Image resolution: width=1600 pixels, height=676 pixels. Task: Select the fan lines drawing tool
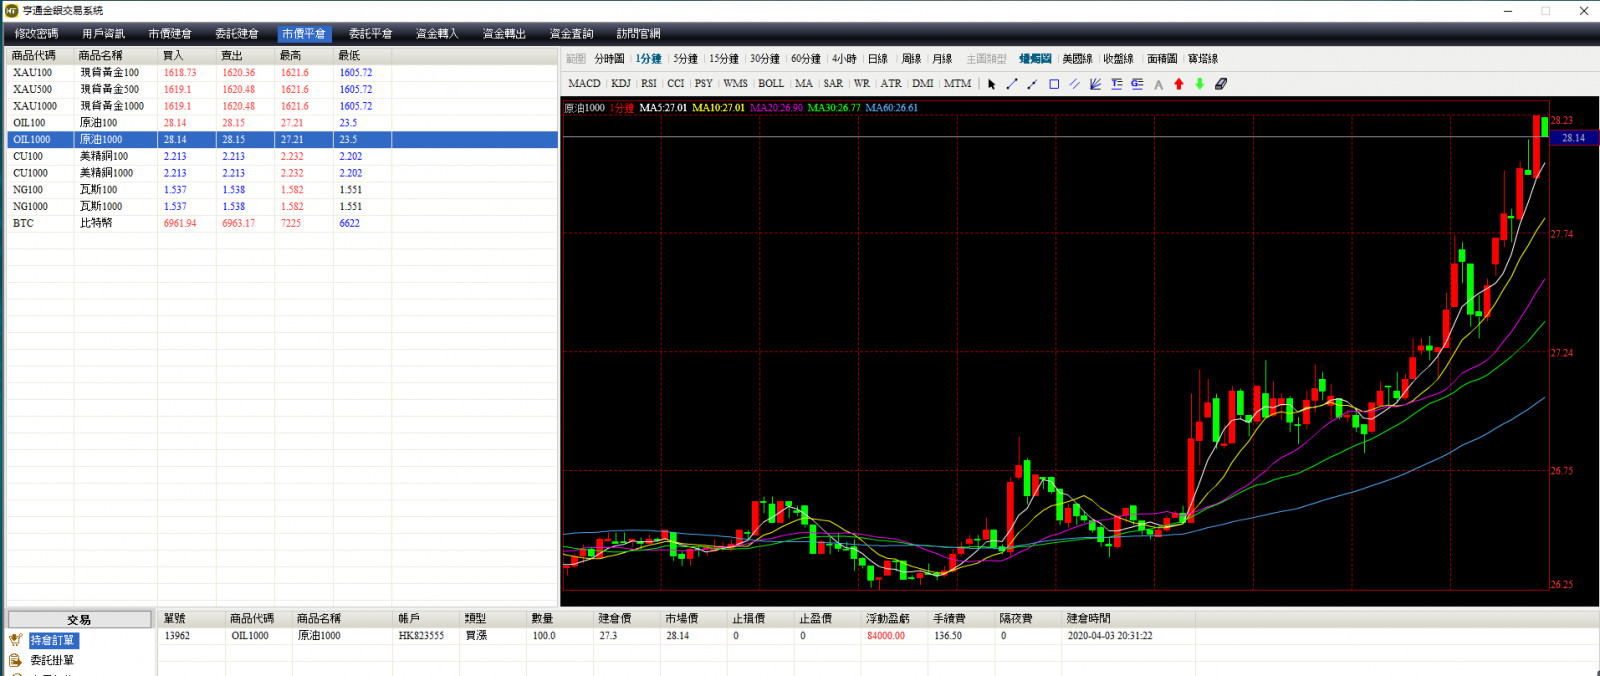tap(1096, 84)
